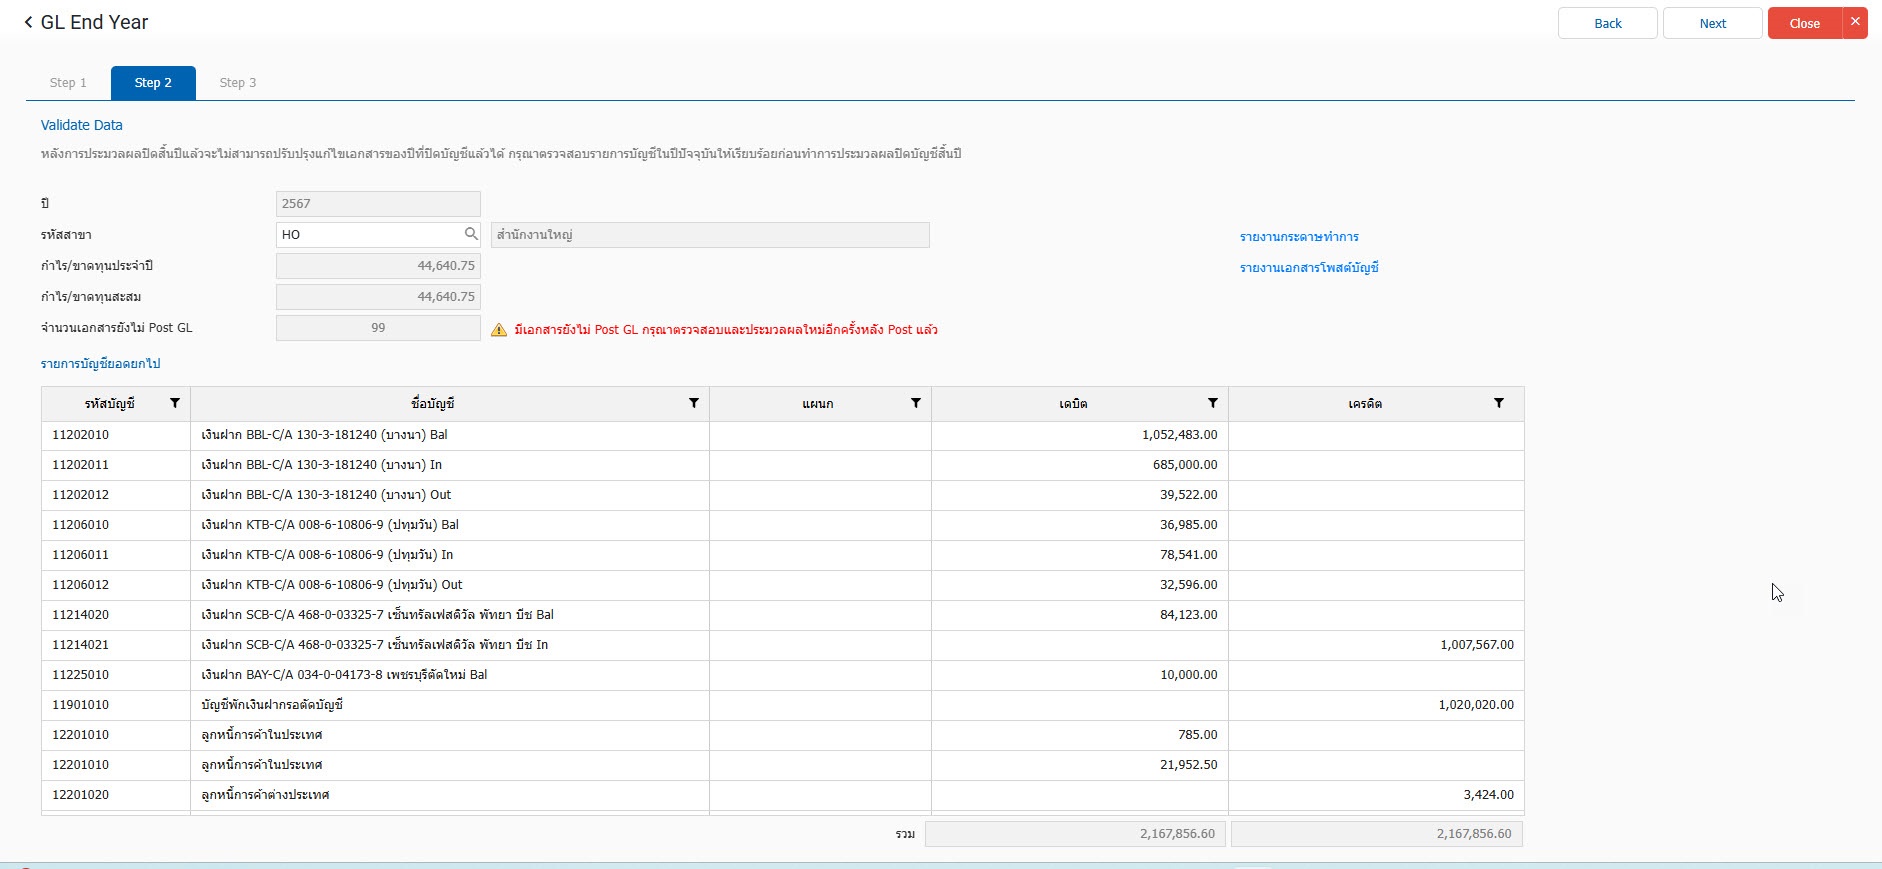Screen dimensions: 1882x869
Task: Switch to Step 3 tab
Action: [238, 83]
